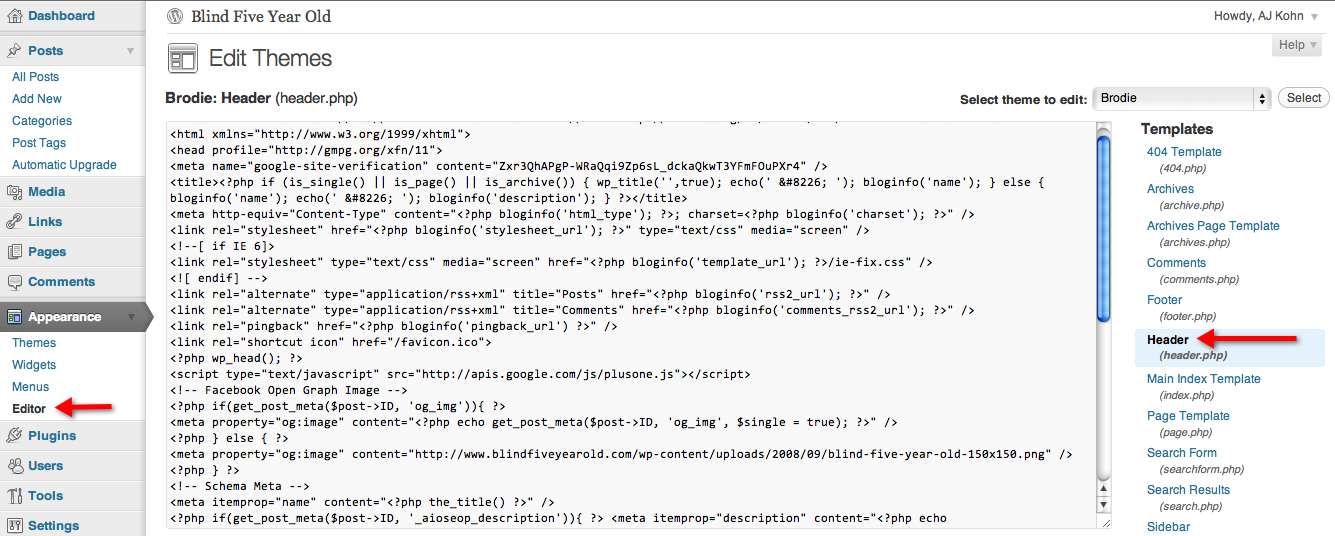
Task: Collapse the Appearance menu arrow
Action: pos(130,317)
